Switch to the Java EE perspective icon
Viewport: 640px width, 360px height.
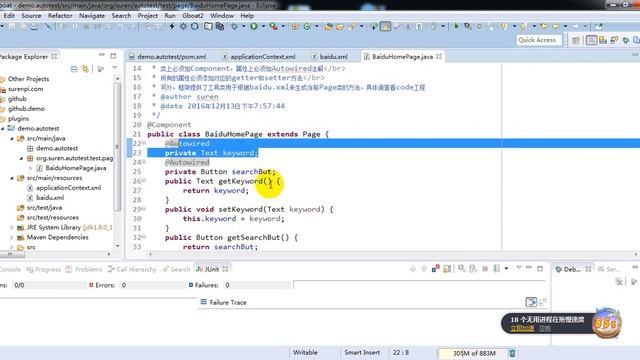[602, 40]
